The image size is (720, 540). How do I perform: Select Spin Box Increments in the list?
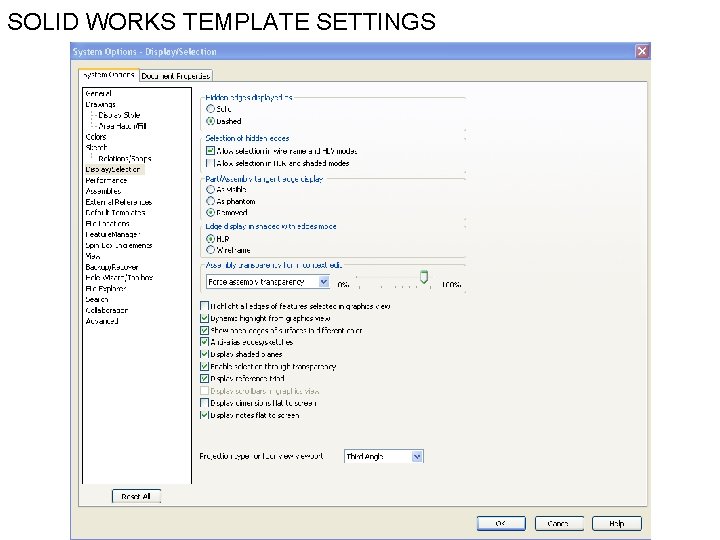coord(118,245)
